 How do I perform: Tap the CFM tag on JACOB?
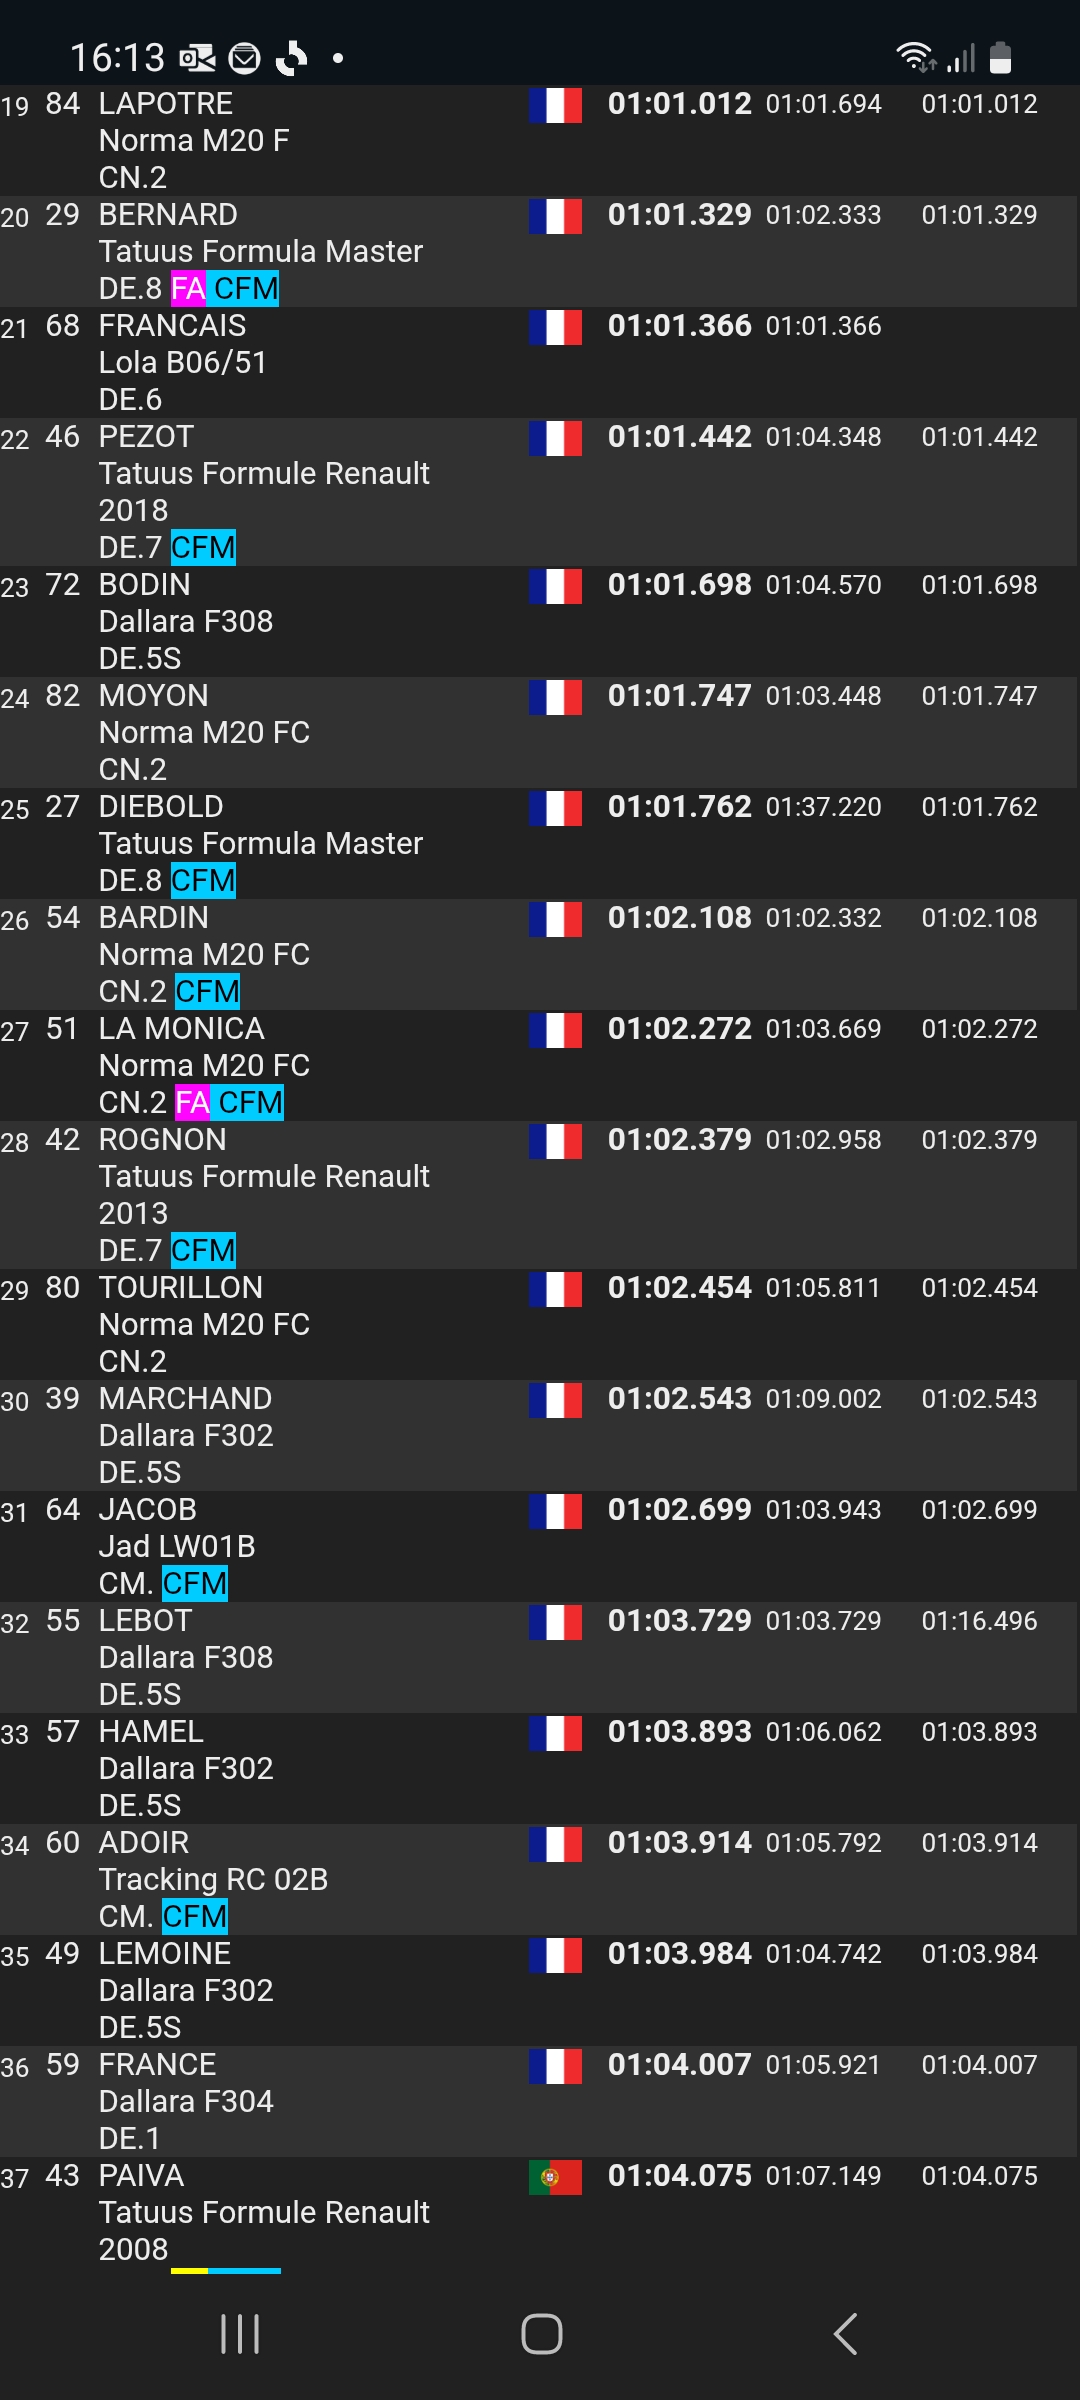tap(195, 1584)
